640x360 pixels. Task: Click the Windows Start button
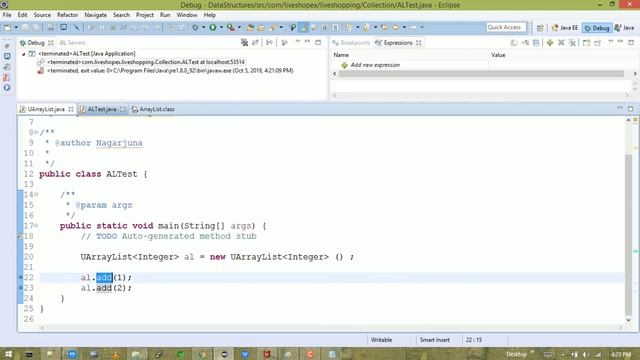click(x=8, y=354)
